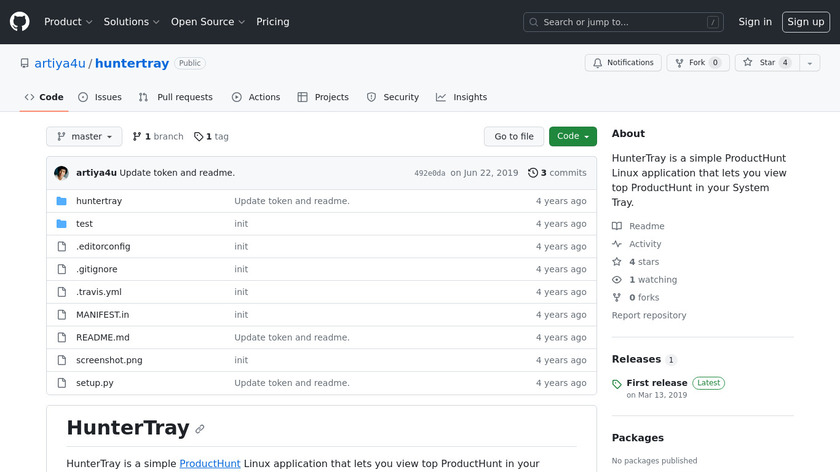Screen dimensions: 840x472
Task: Click Go to file button
Action: tap(514, 137)
